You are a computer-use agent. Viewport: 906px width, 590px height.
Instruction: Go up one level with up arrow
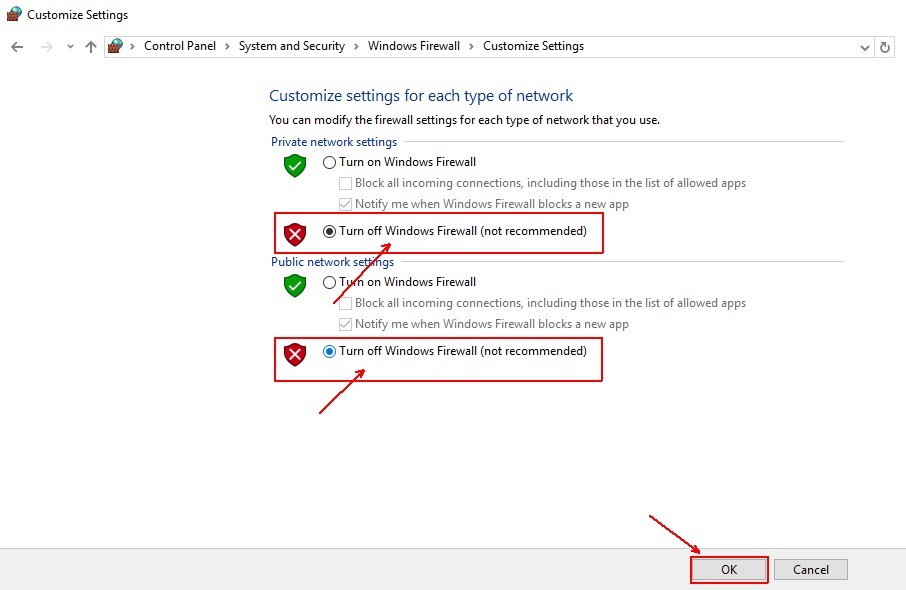point(91,47)
